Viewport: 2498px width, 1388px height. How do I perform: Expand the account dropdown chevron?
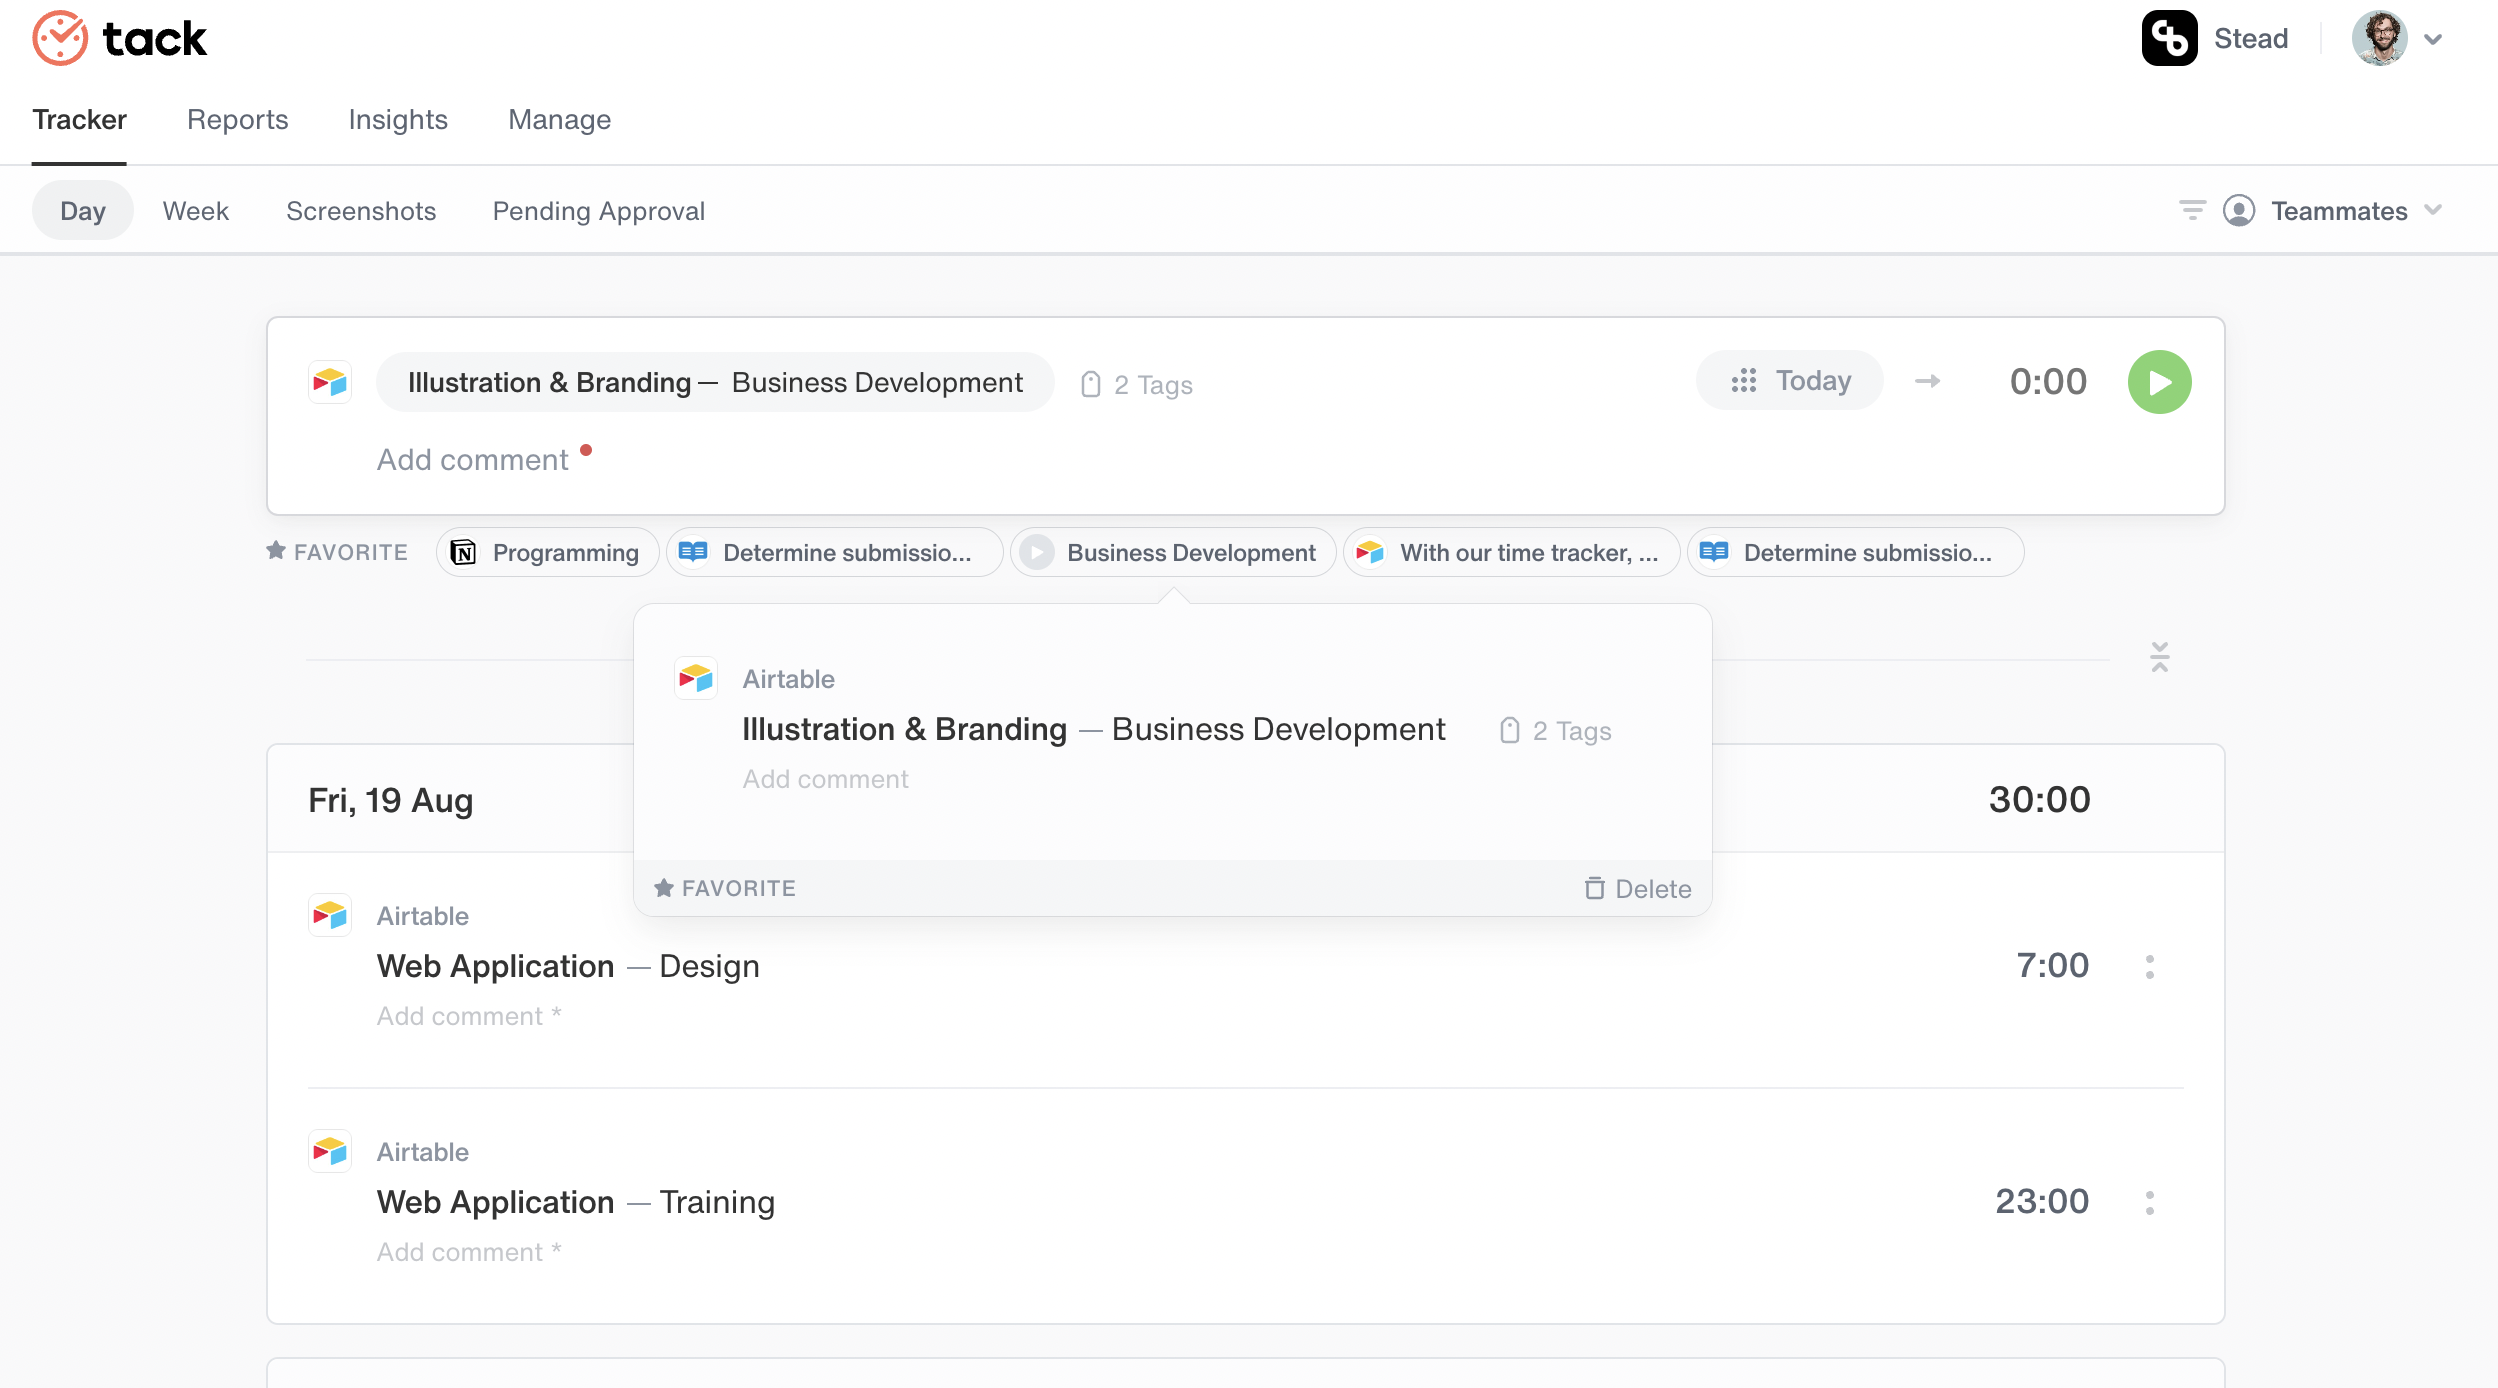coord(2433,40)
